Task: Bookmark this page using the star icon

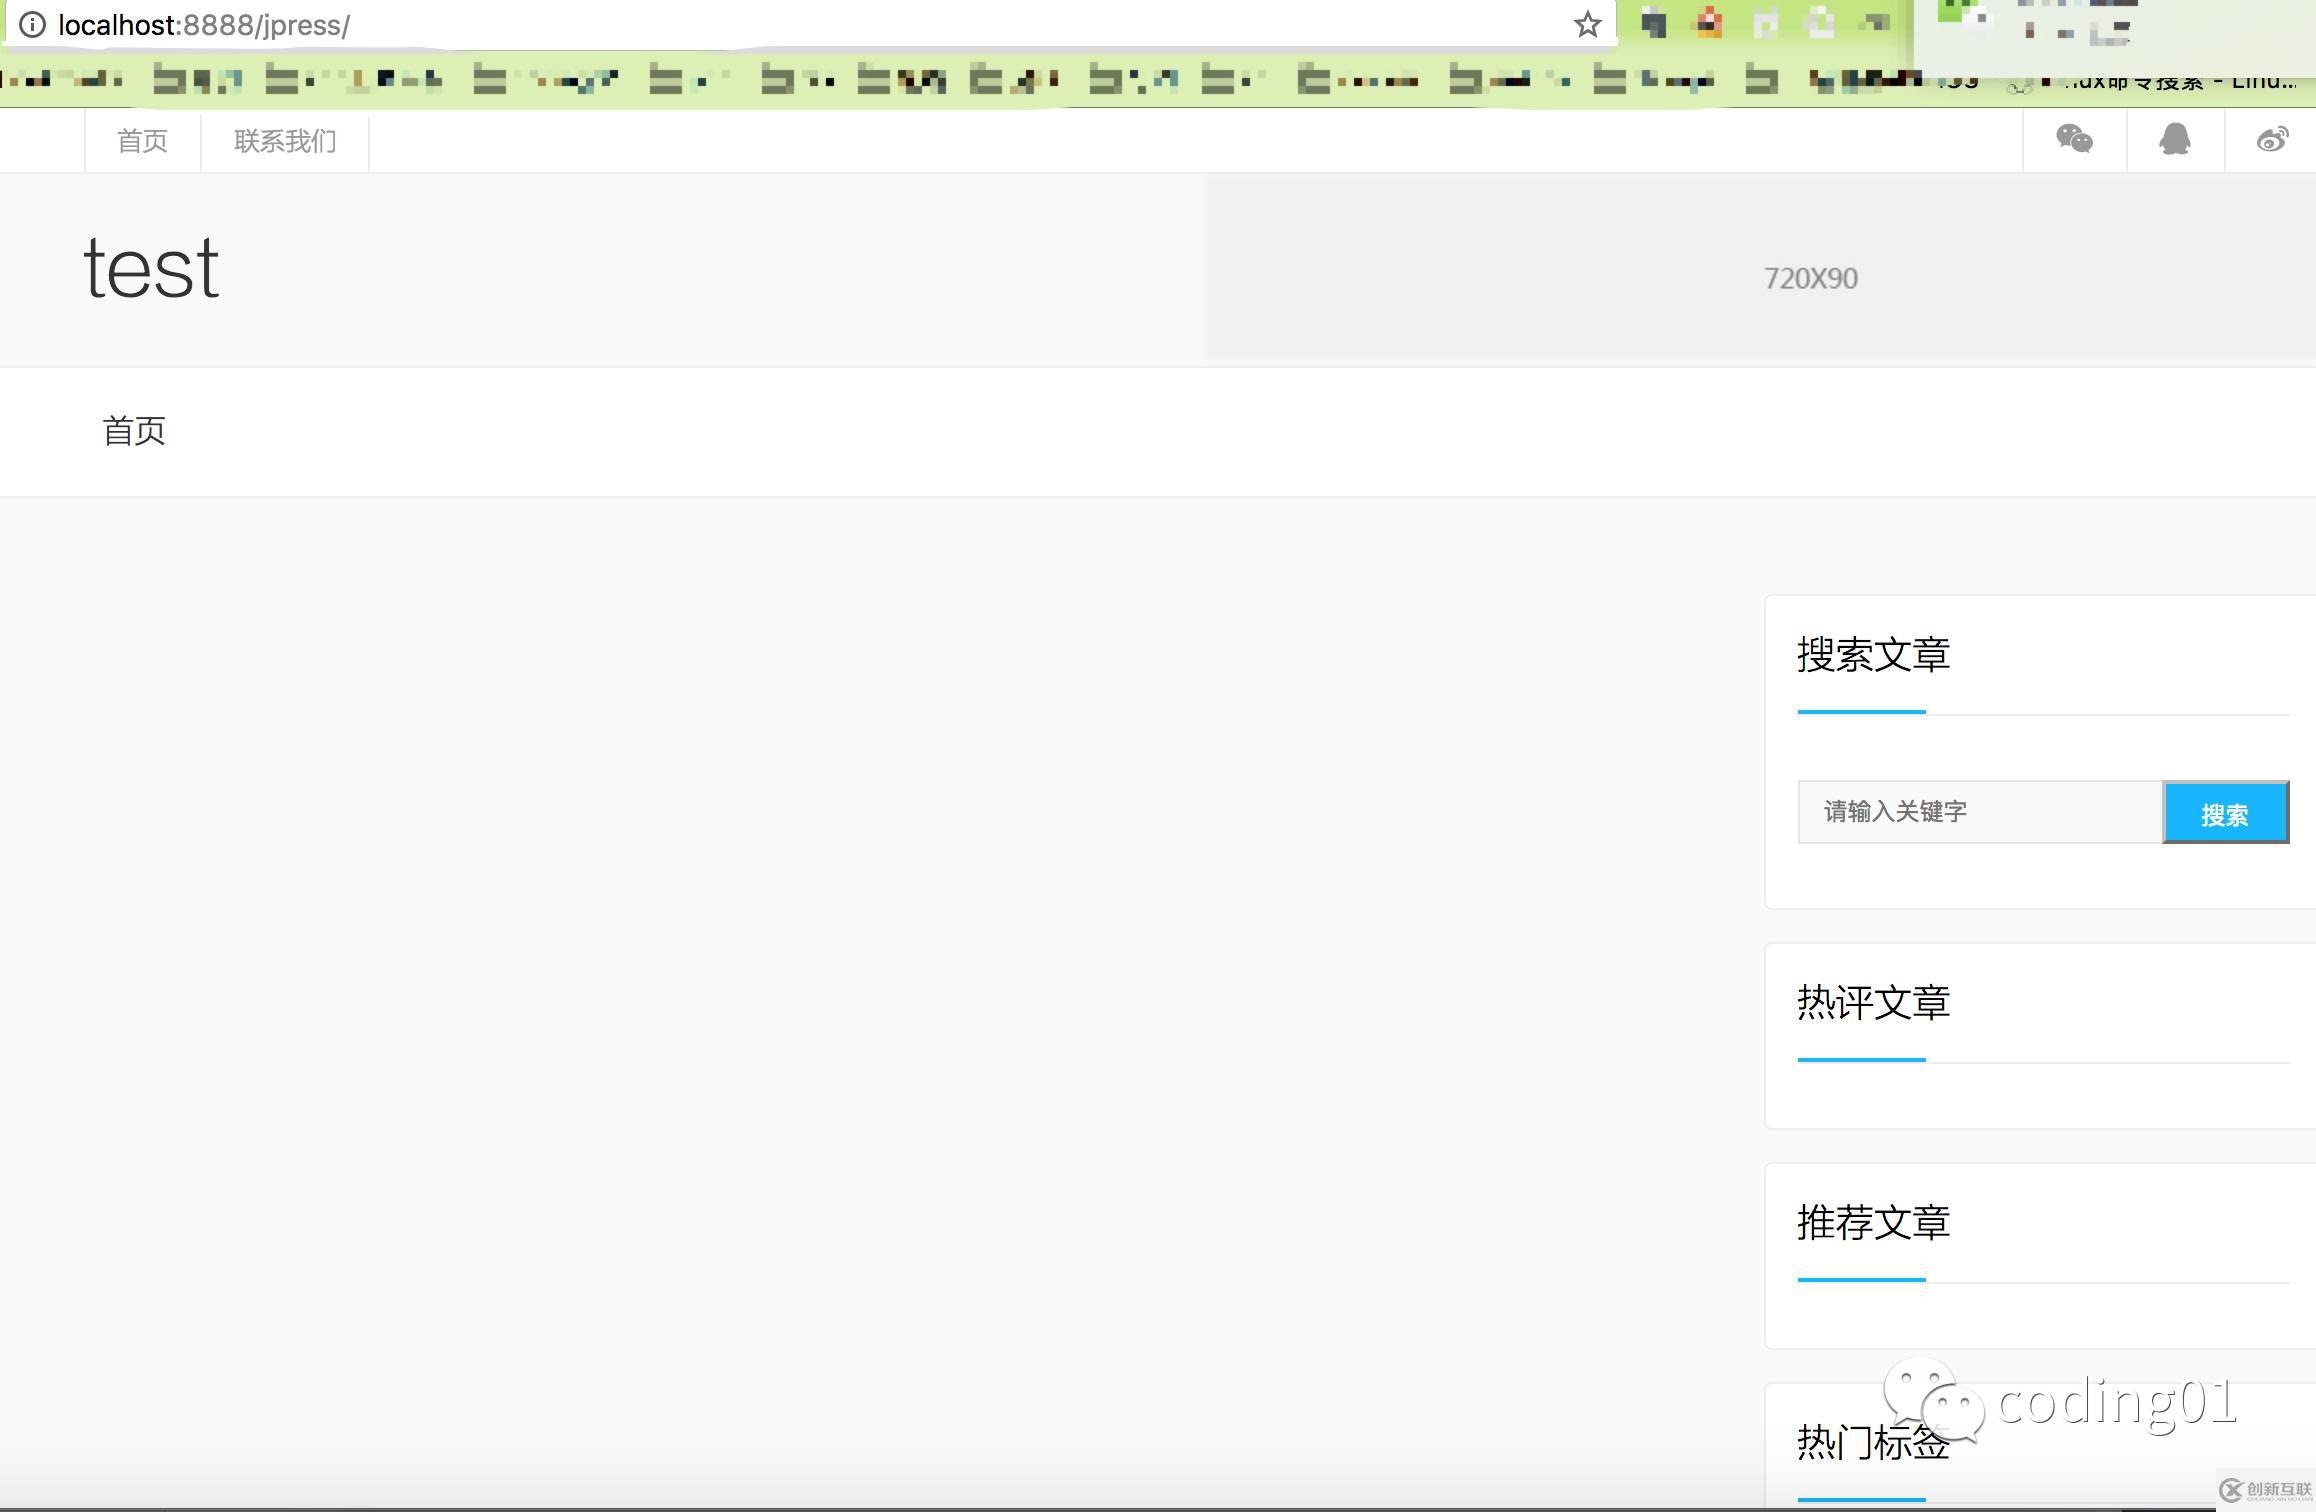Action: (x=1586, y=24)
